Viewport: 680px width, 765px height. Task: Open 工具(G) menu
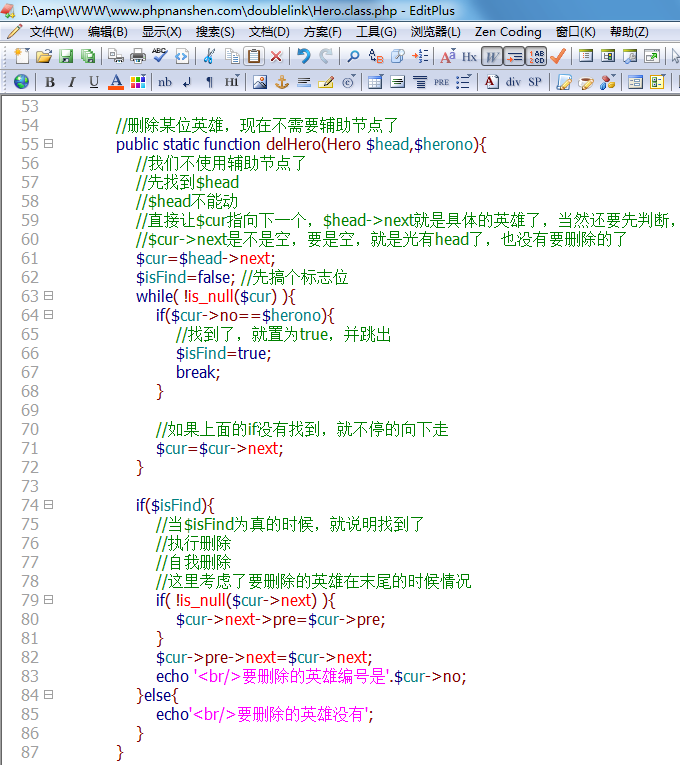click(376, 32)
